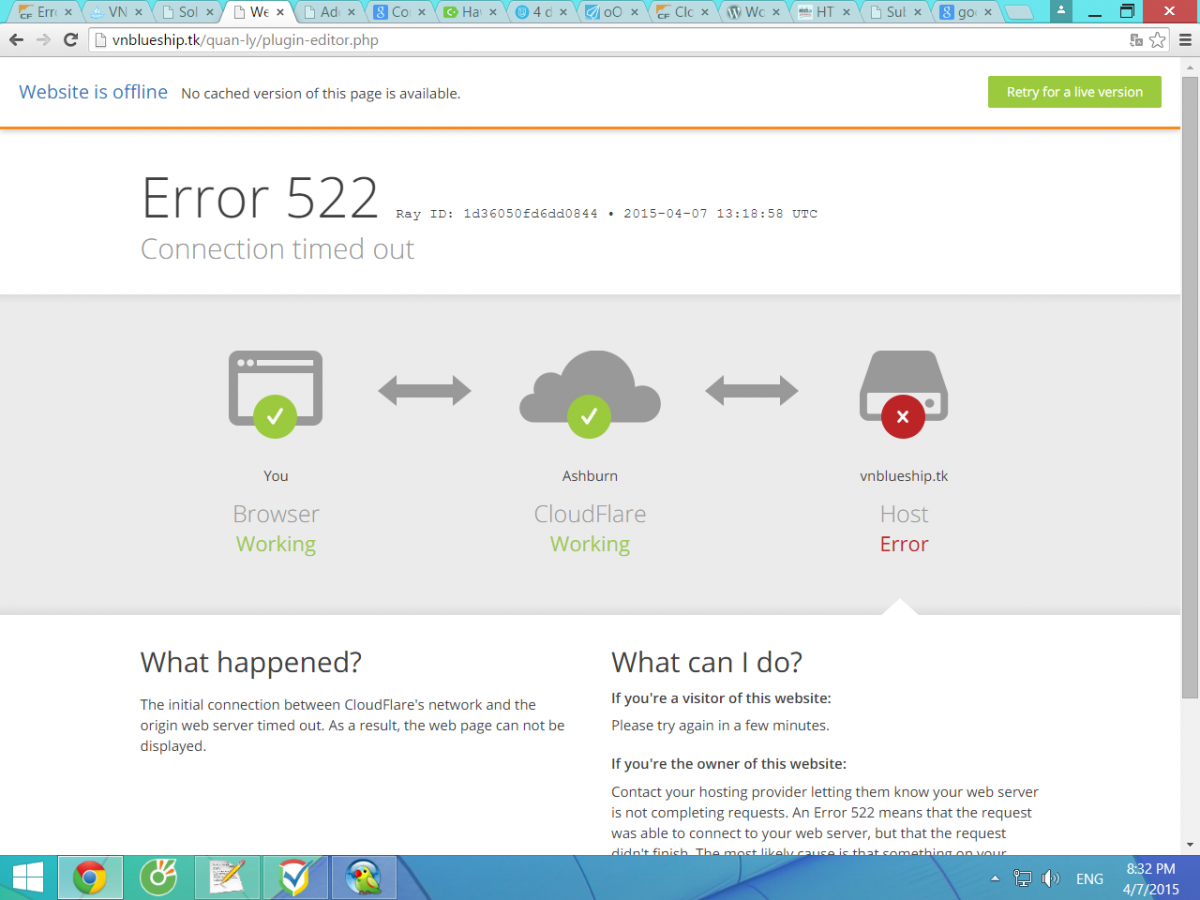Click the Retry for a live version button

1074,92
